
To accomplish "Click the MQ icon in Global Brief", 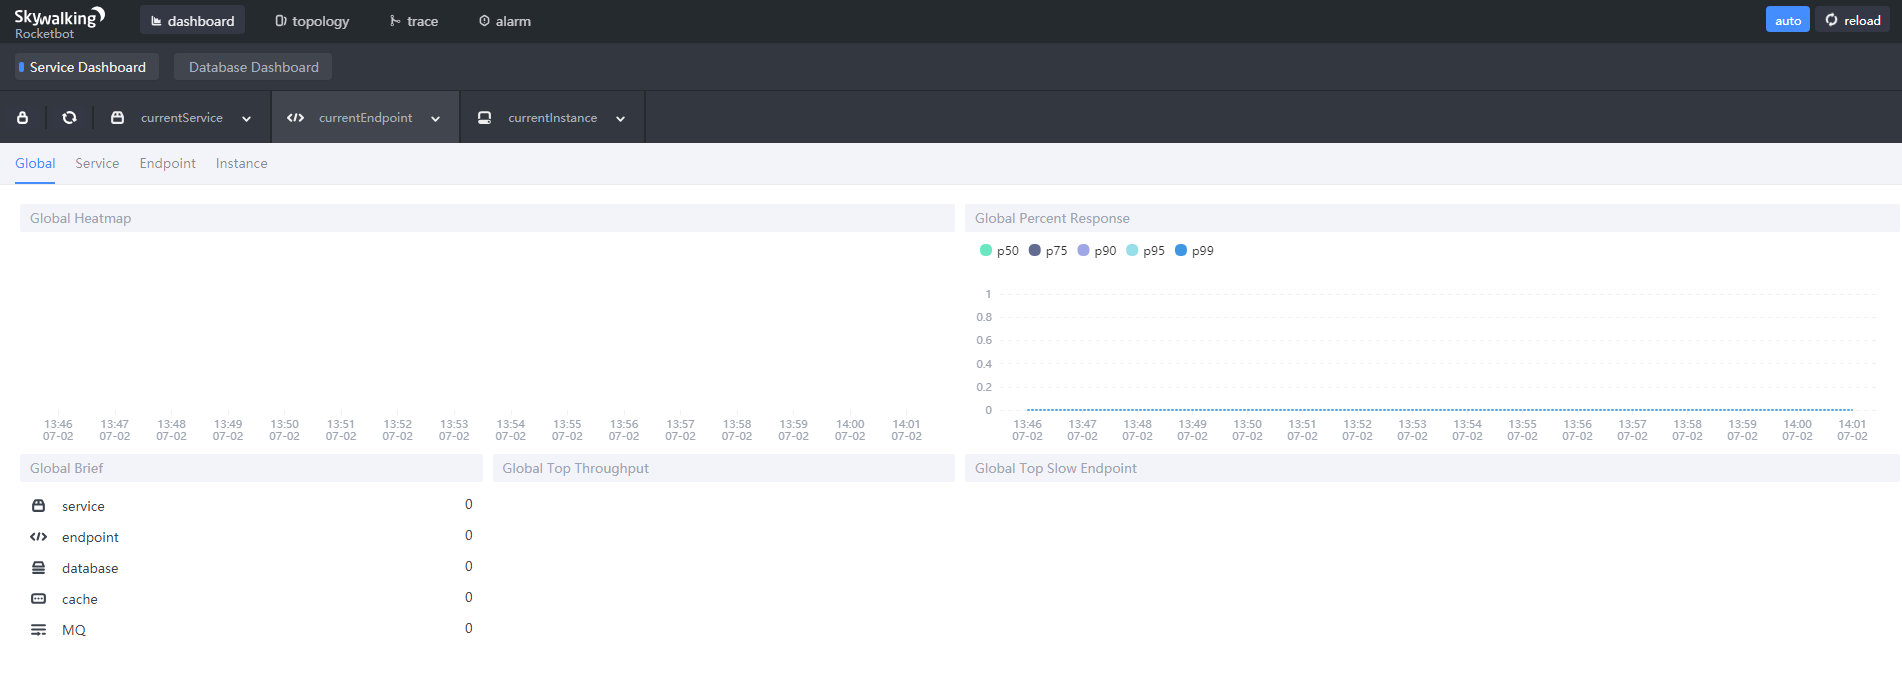I will (x=38, y=629).
